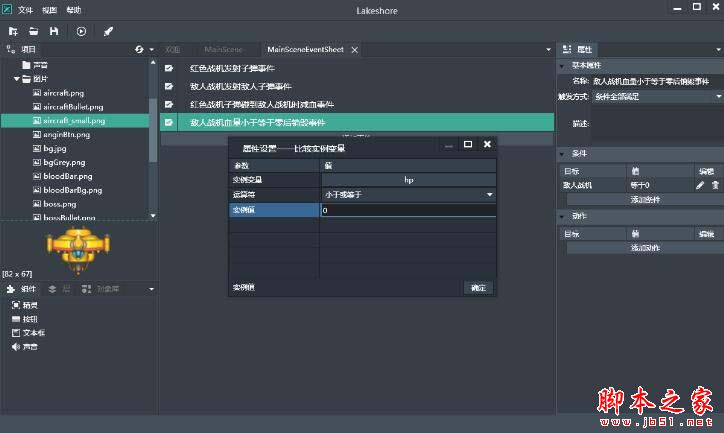Toggle event 红色战机子弹碰到敌人战机 checkbox
Screen dimensions: 724x433
click(x=169, y=104)
